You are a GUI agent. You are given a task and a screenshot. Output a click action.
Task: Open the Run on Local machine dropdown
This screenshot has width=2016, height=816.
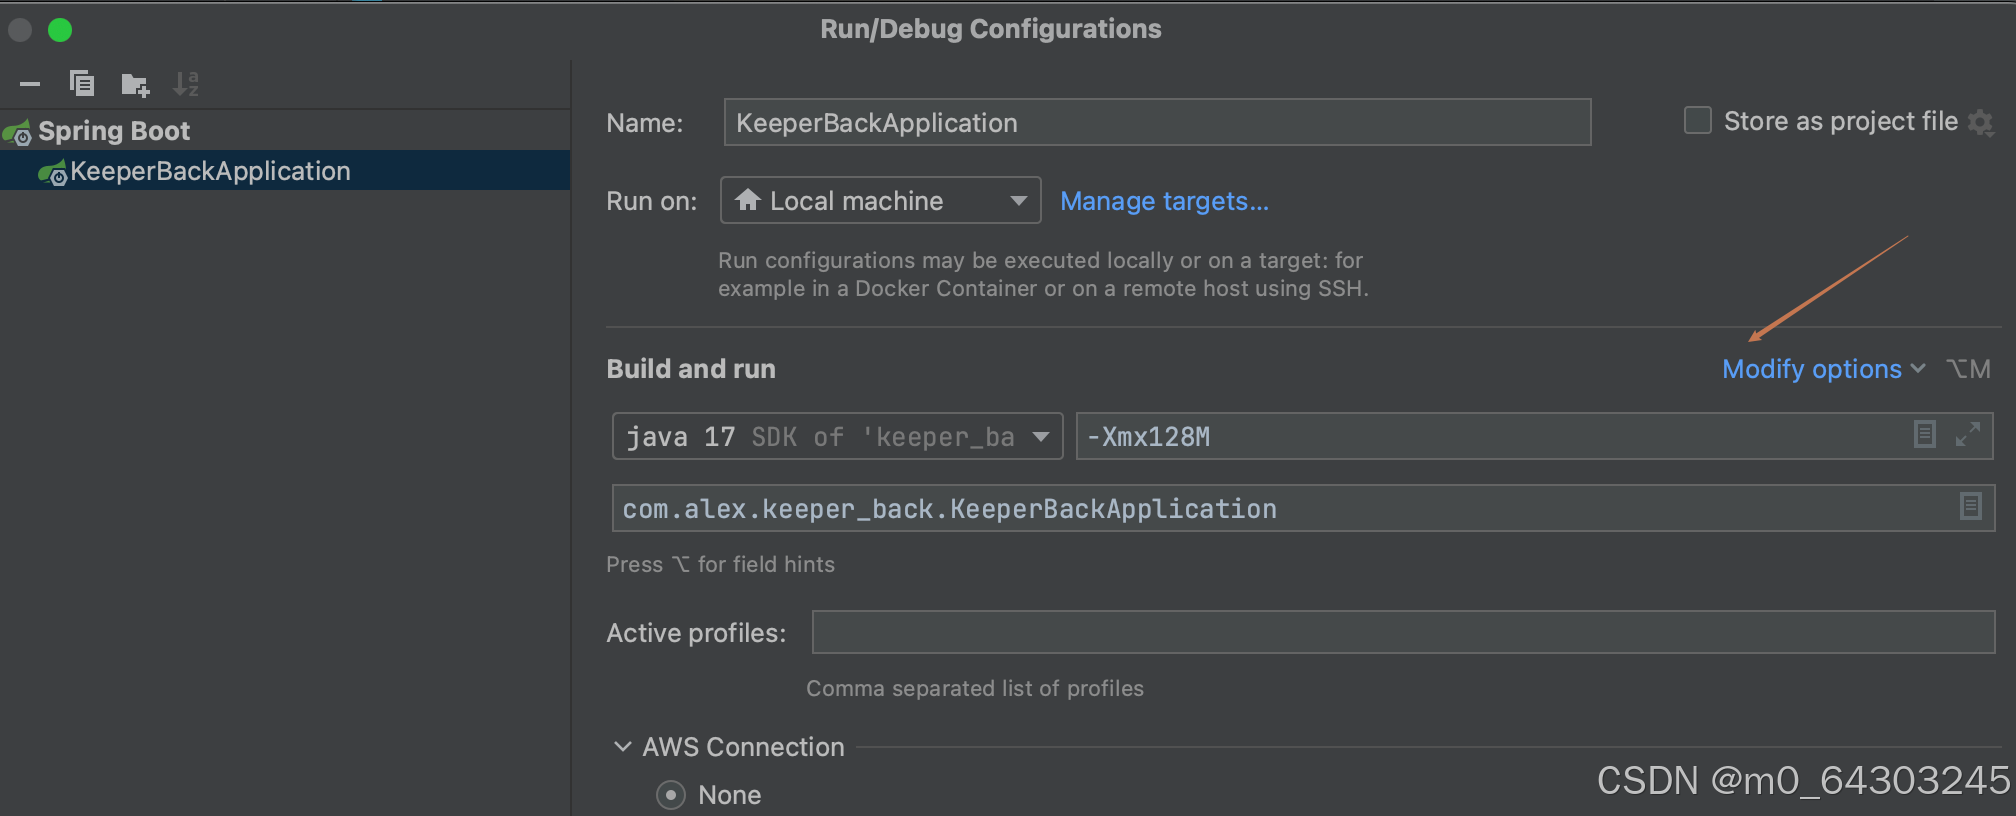(880, 201)
